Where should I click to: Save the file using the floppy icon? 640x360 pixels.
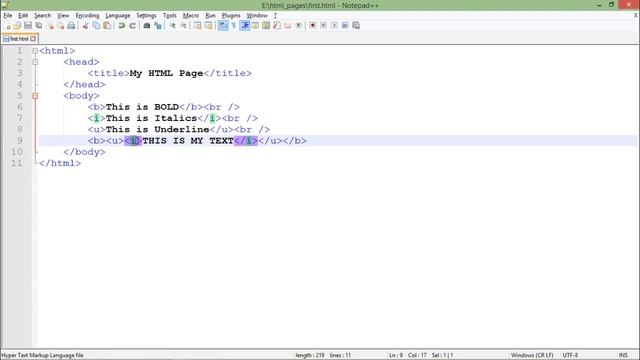pos(28,25)
